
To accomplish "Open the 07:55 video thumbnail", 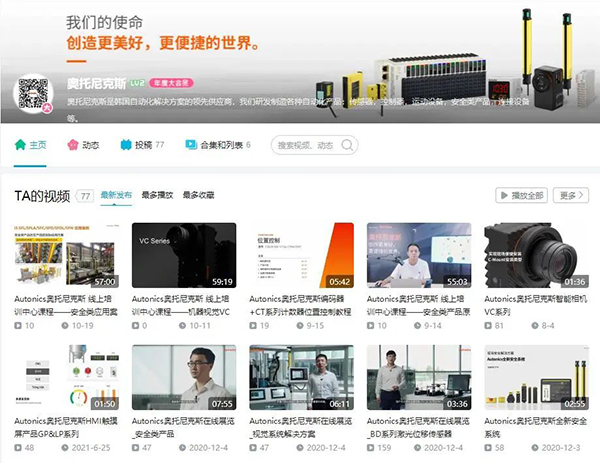I will point(184,377).
